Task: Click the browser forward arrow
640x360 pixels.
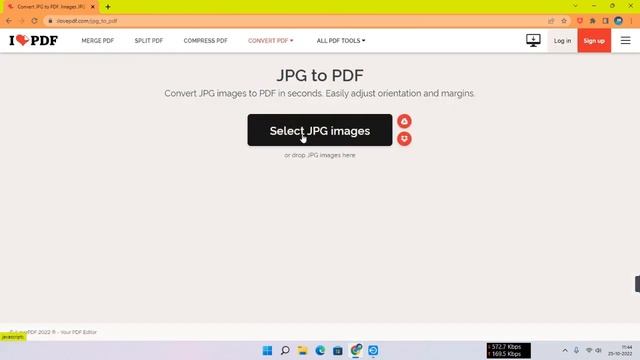Action: pos(22,21)
